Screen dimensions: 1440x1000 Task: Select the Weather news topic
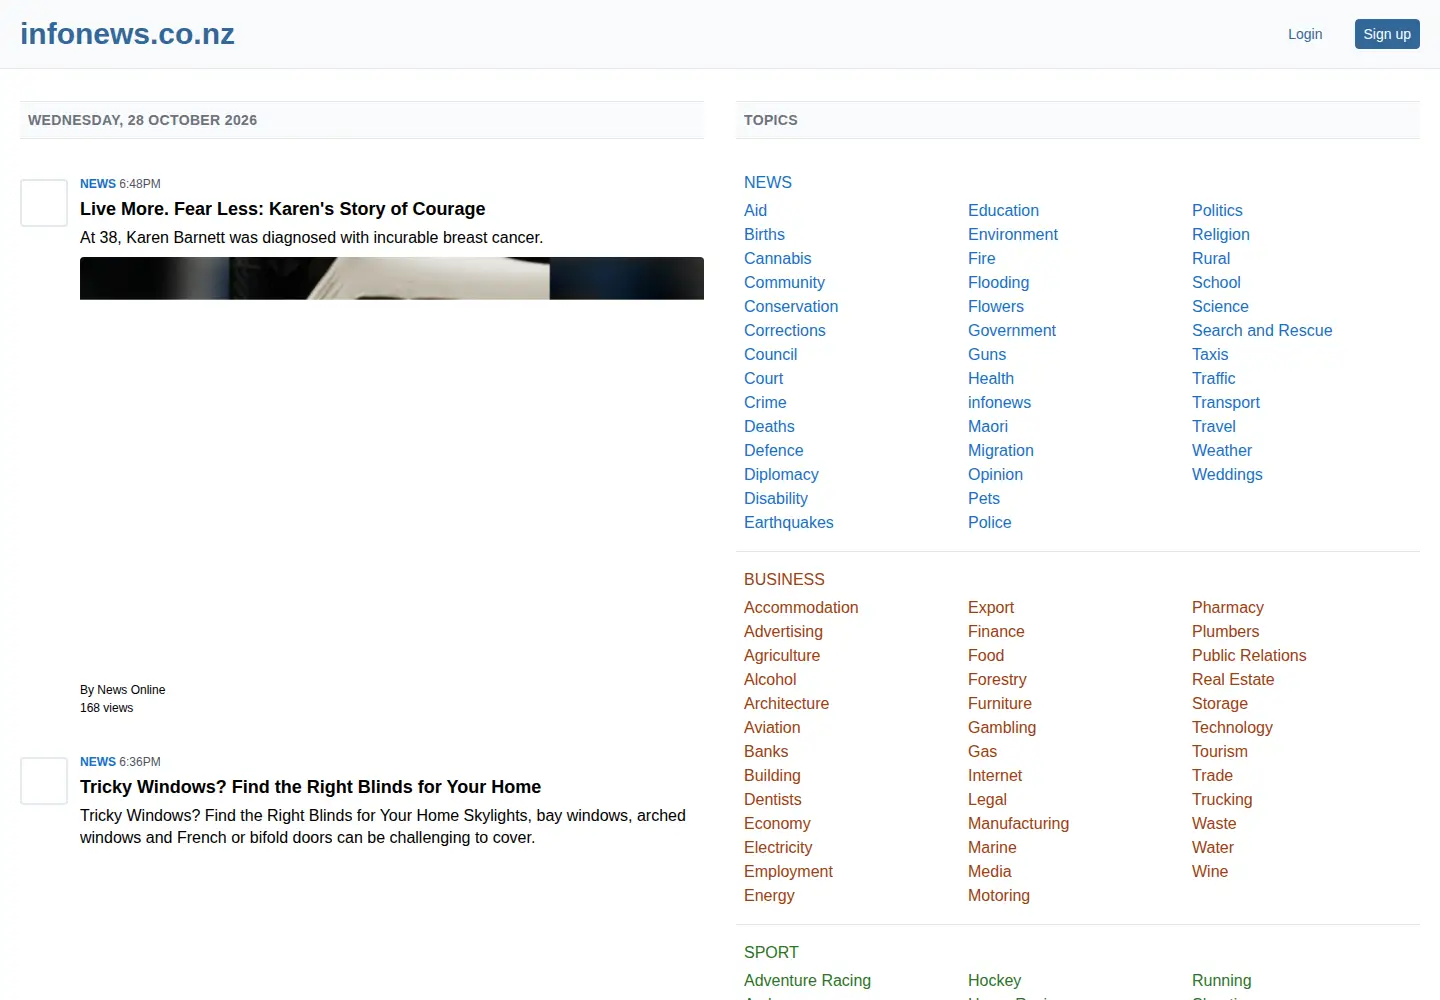coord(1222,450)
